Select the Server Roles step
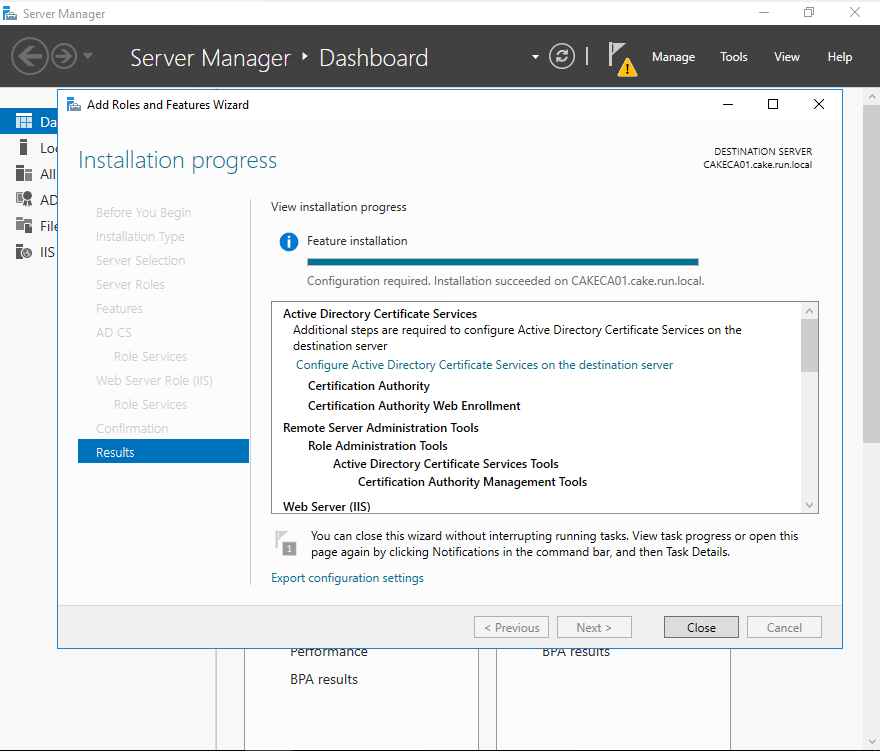Screen dimensions: 880x751 click(x=130, y=285)
